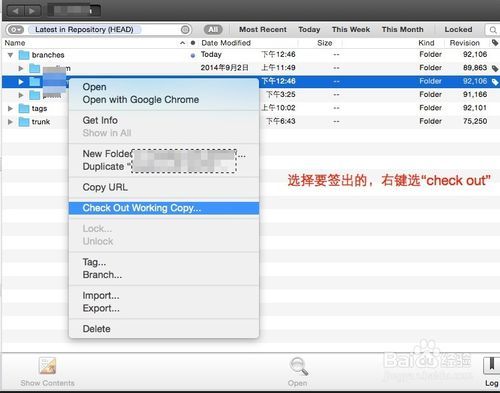Screen dimensions: 500x393
Task: Click the forward navigation arrow
Action: pos(32,11)
